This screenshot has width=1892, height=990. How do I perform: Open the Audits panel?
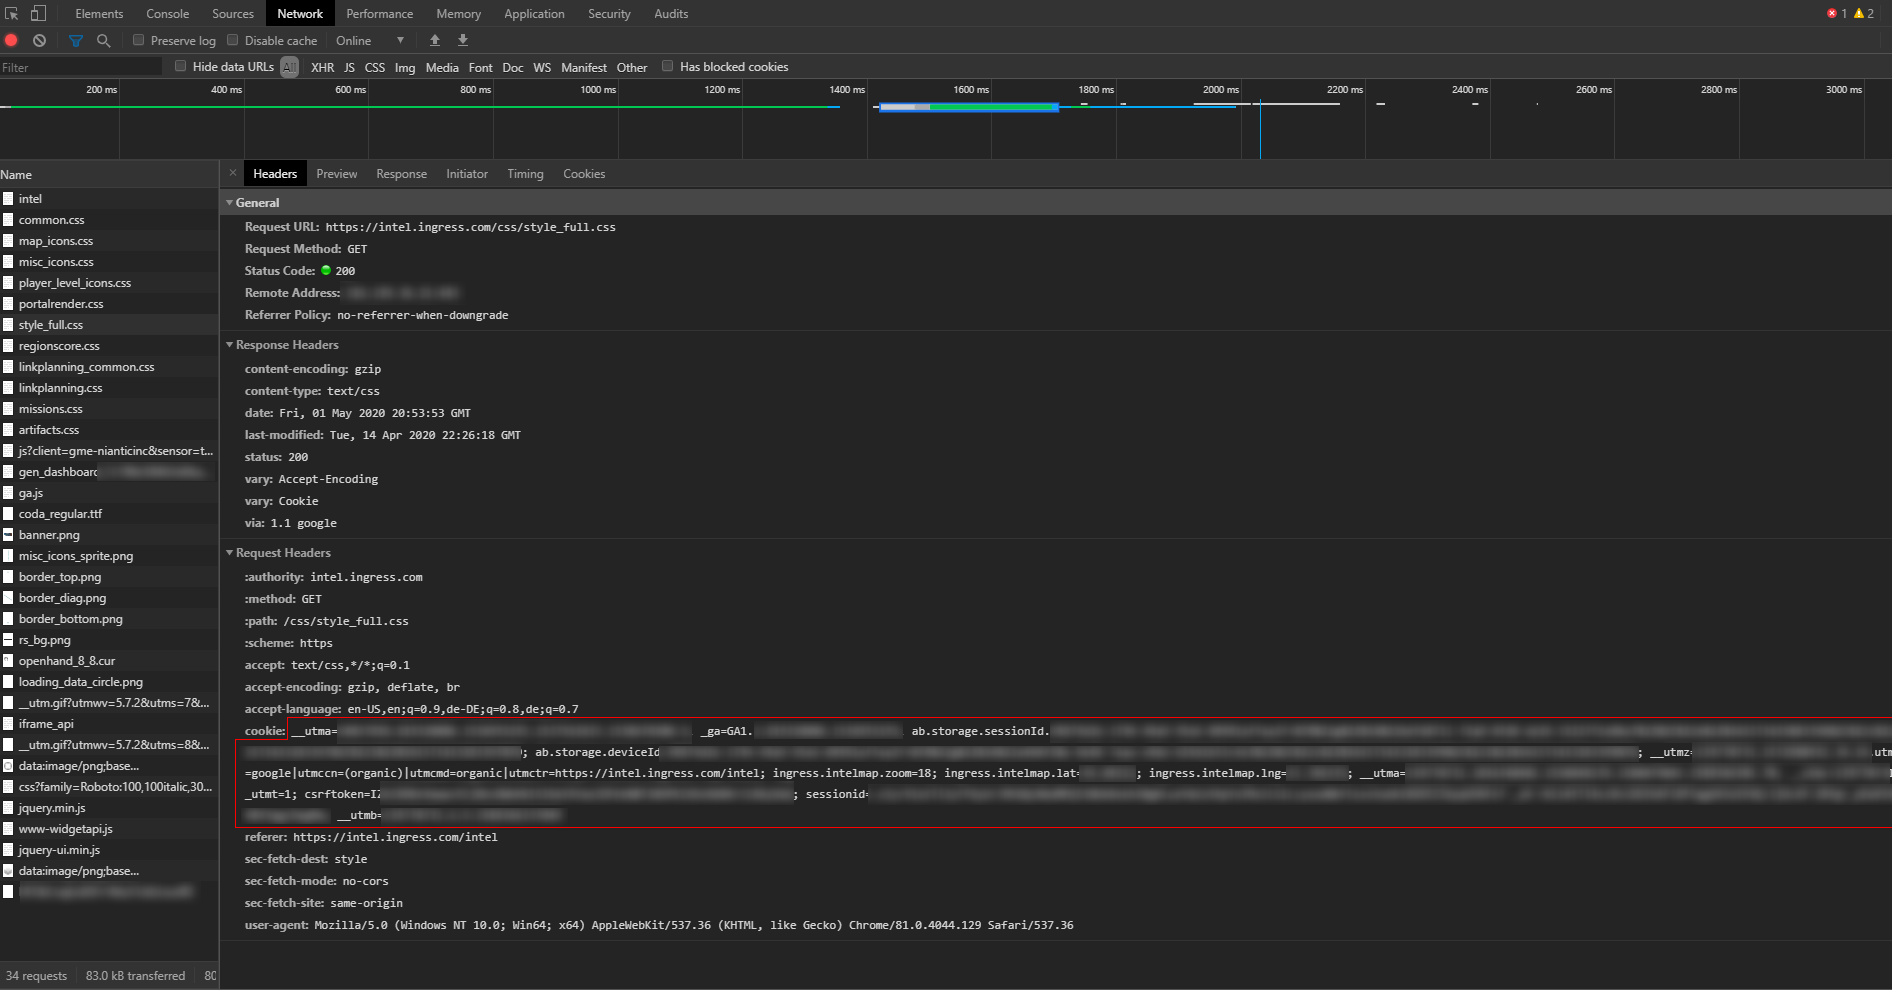coord(671,13)
